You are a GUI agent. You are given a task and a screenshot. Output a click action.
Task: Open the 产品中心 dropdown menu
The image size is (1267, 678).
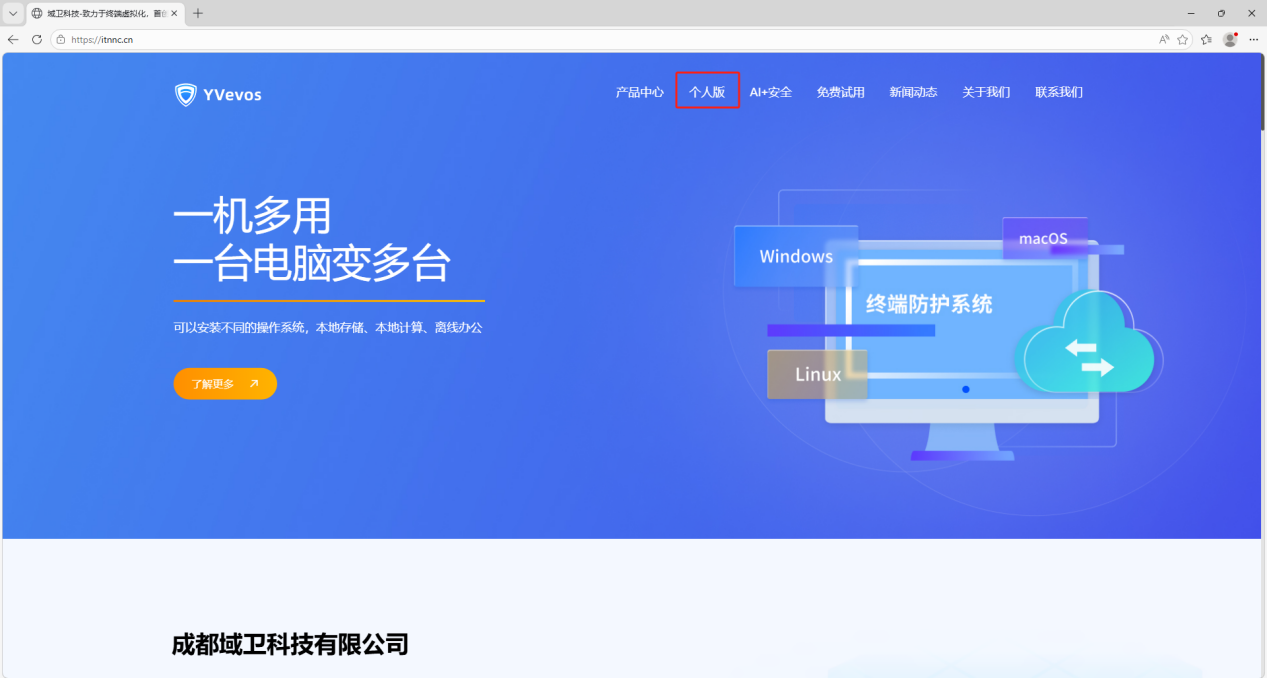(639, 91)
